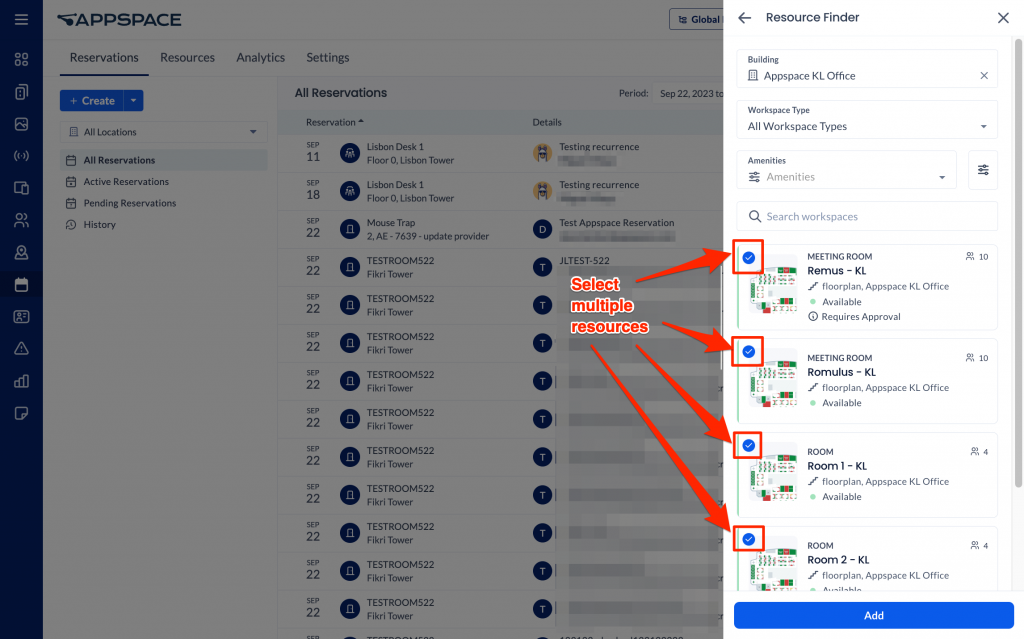Open the devices icon in sidebar

point(22,188)
